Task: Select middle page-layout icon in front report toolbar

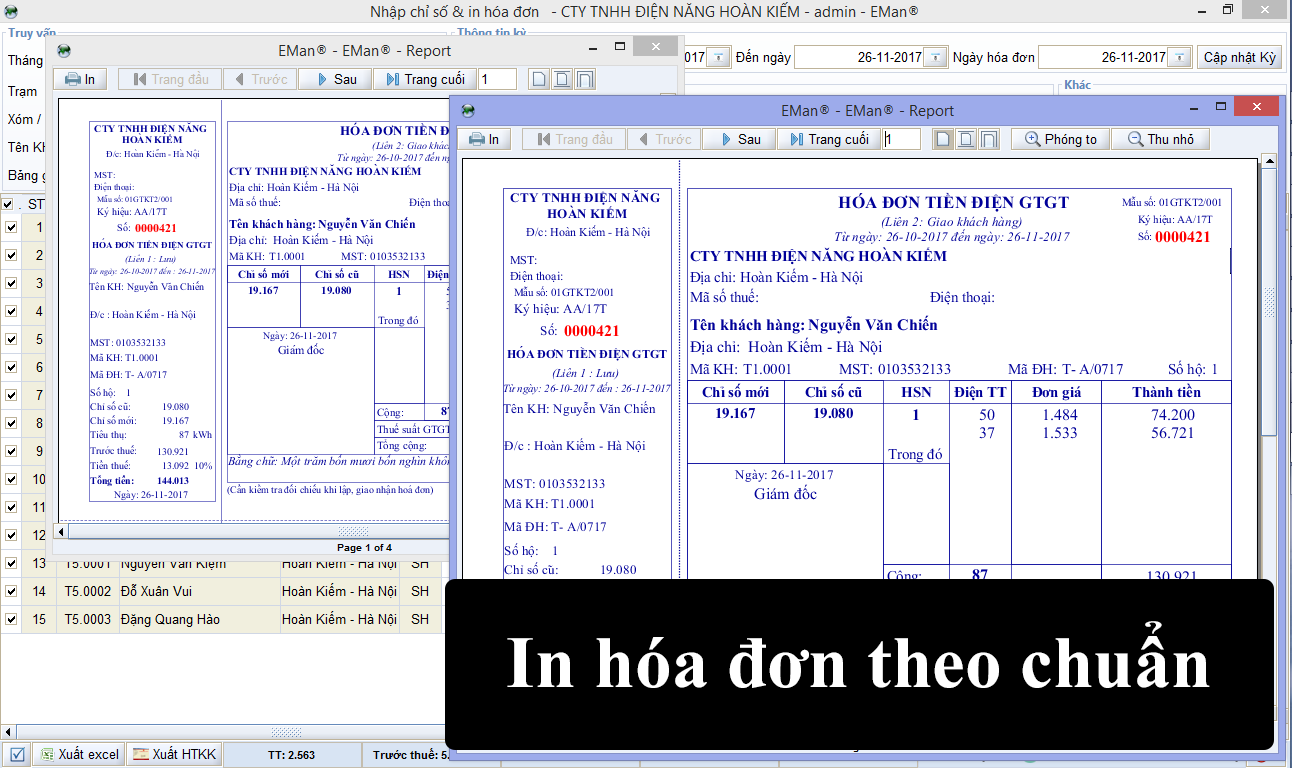Action: (x=966, y=139)
